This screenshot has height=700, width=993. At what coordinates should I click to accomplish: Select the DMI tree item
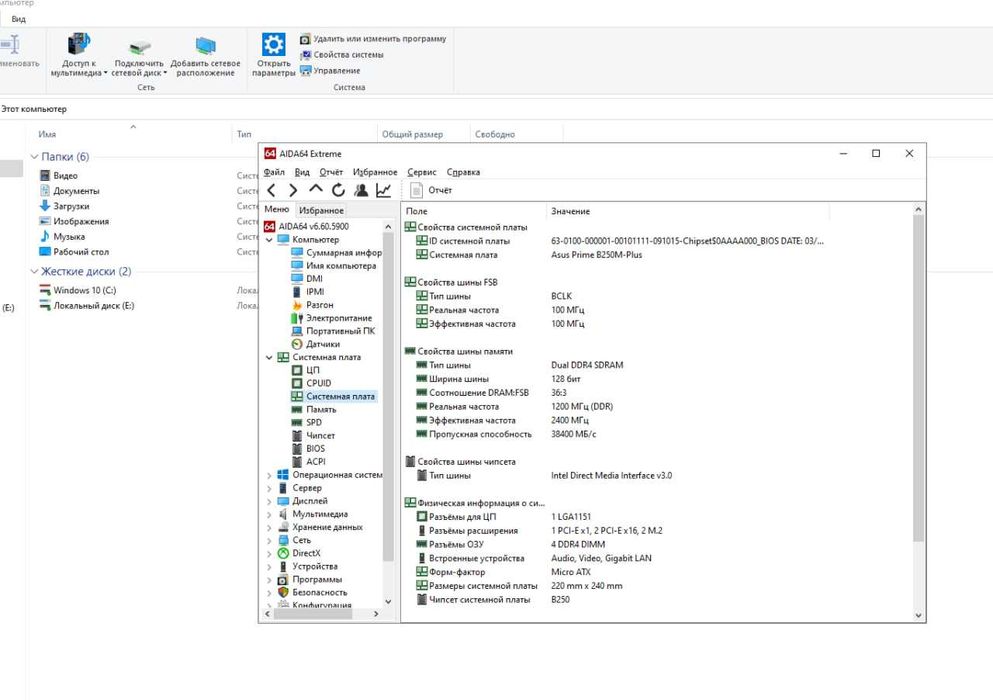point(307,279)
